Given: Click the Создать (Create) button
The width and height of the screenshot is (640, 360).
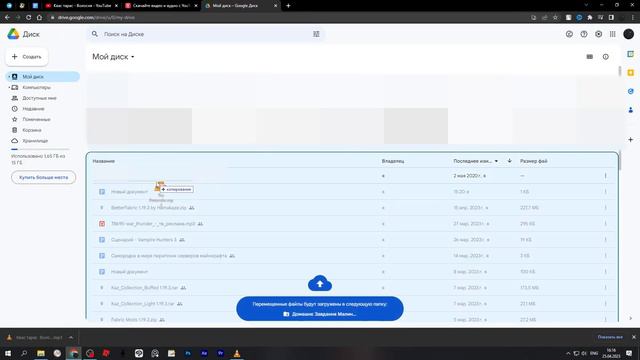Looking at the screenshot, I should [x=27, y=57].
